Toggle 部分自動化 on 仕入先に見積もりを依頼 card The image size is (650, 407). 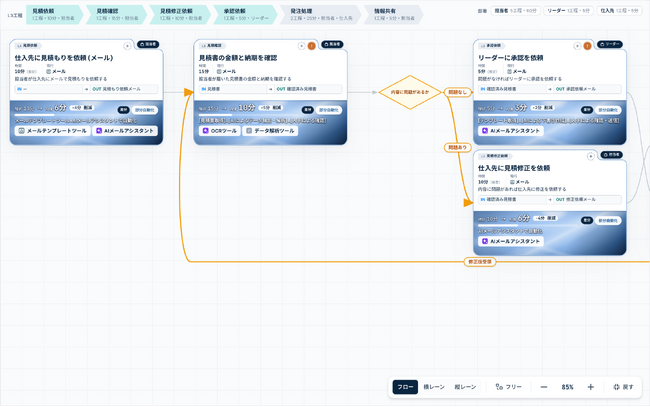(x=145, y=110)
